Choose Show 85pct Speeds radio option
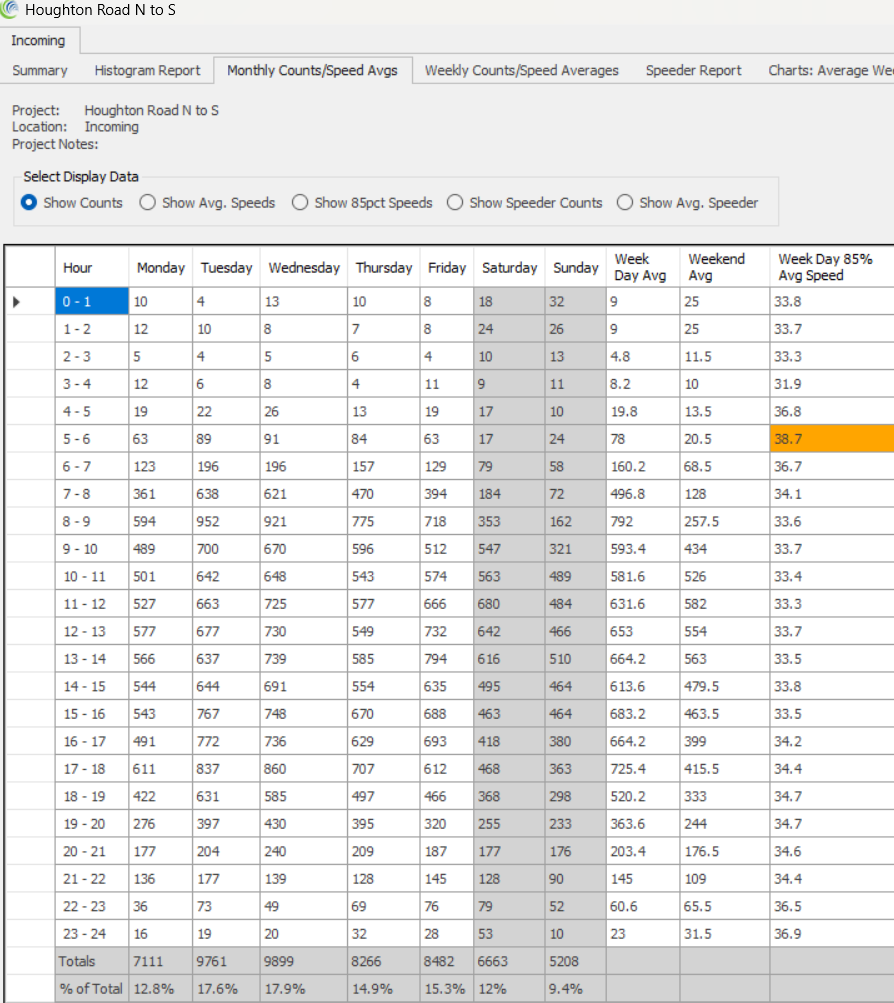 pos(300,202)
